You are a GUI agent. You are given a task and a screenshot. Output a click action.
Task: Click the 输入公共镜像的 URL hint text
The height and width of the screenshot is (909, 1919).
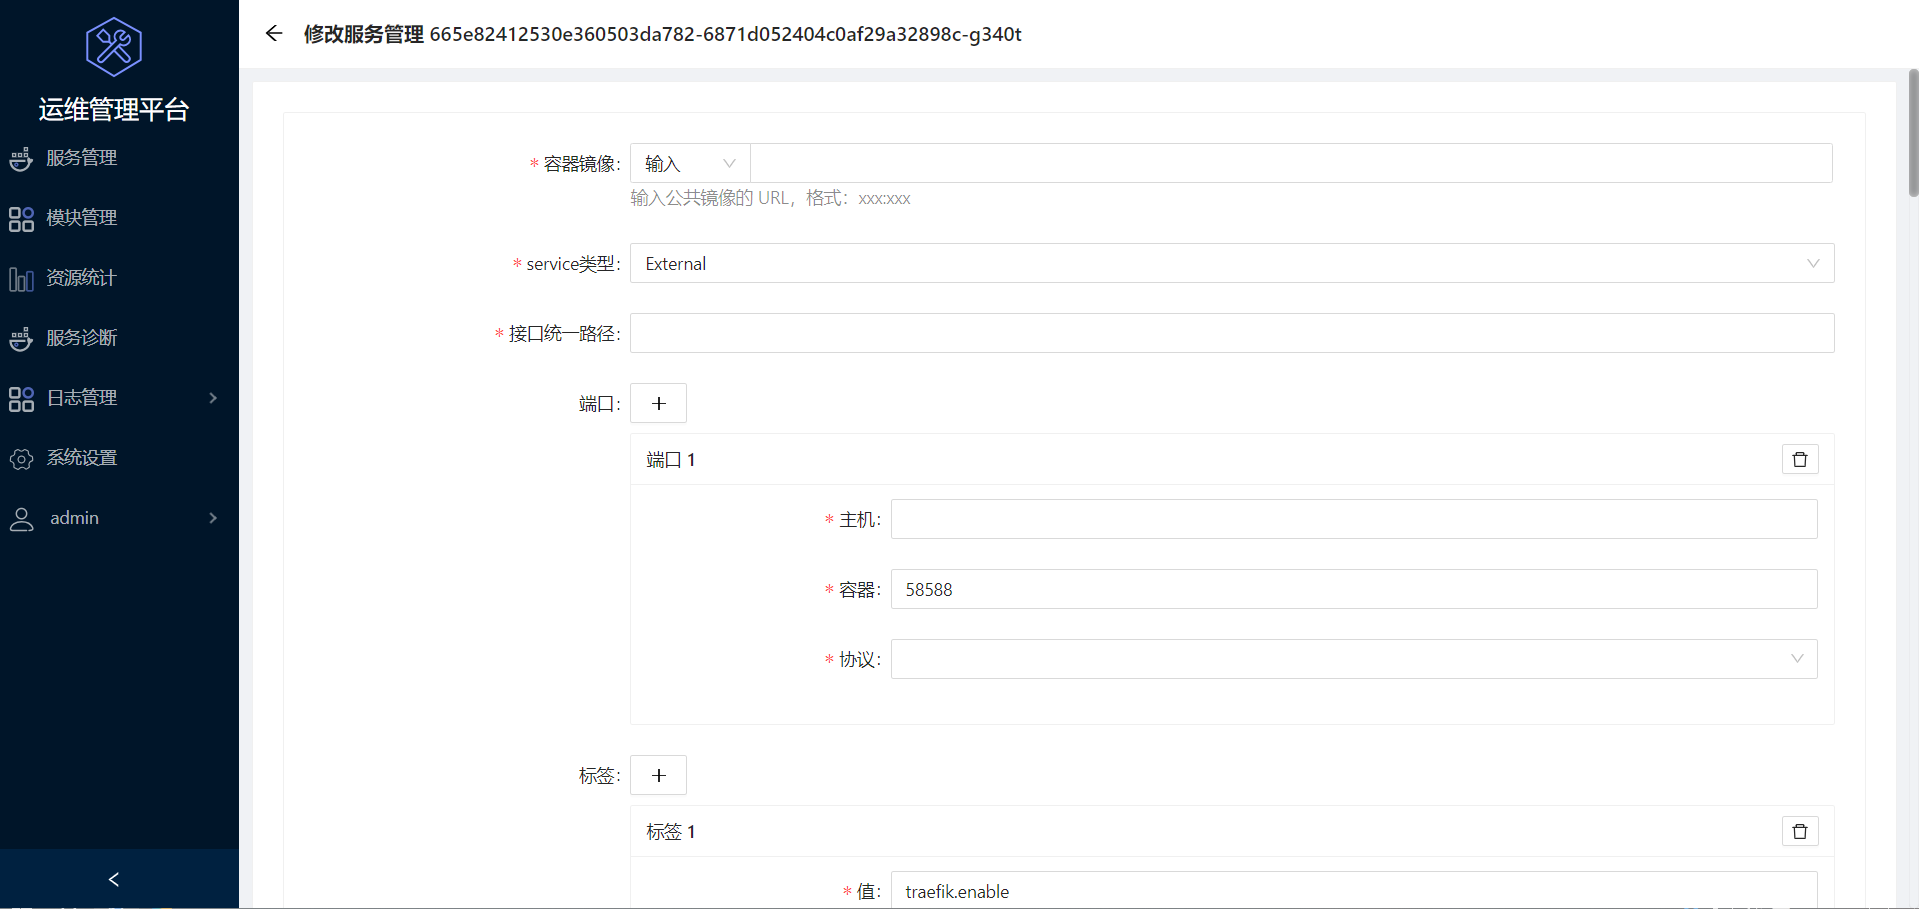point(770,198)
